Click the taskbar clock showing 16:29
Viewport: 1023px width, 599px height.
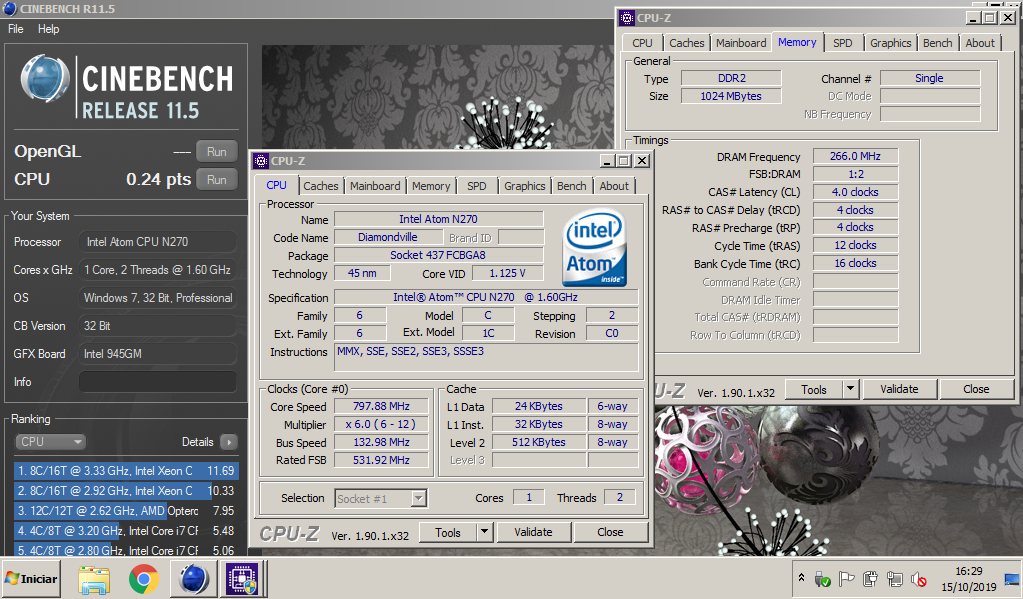pyautogui.click(x=969, y=579)
